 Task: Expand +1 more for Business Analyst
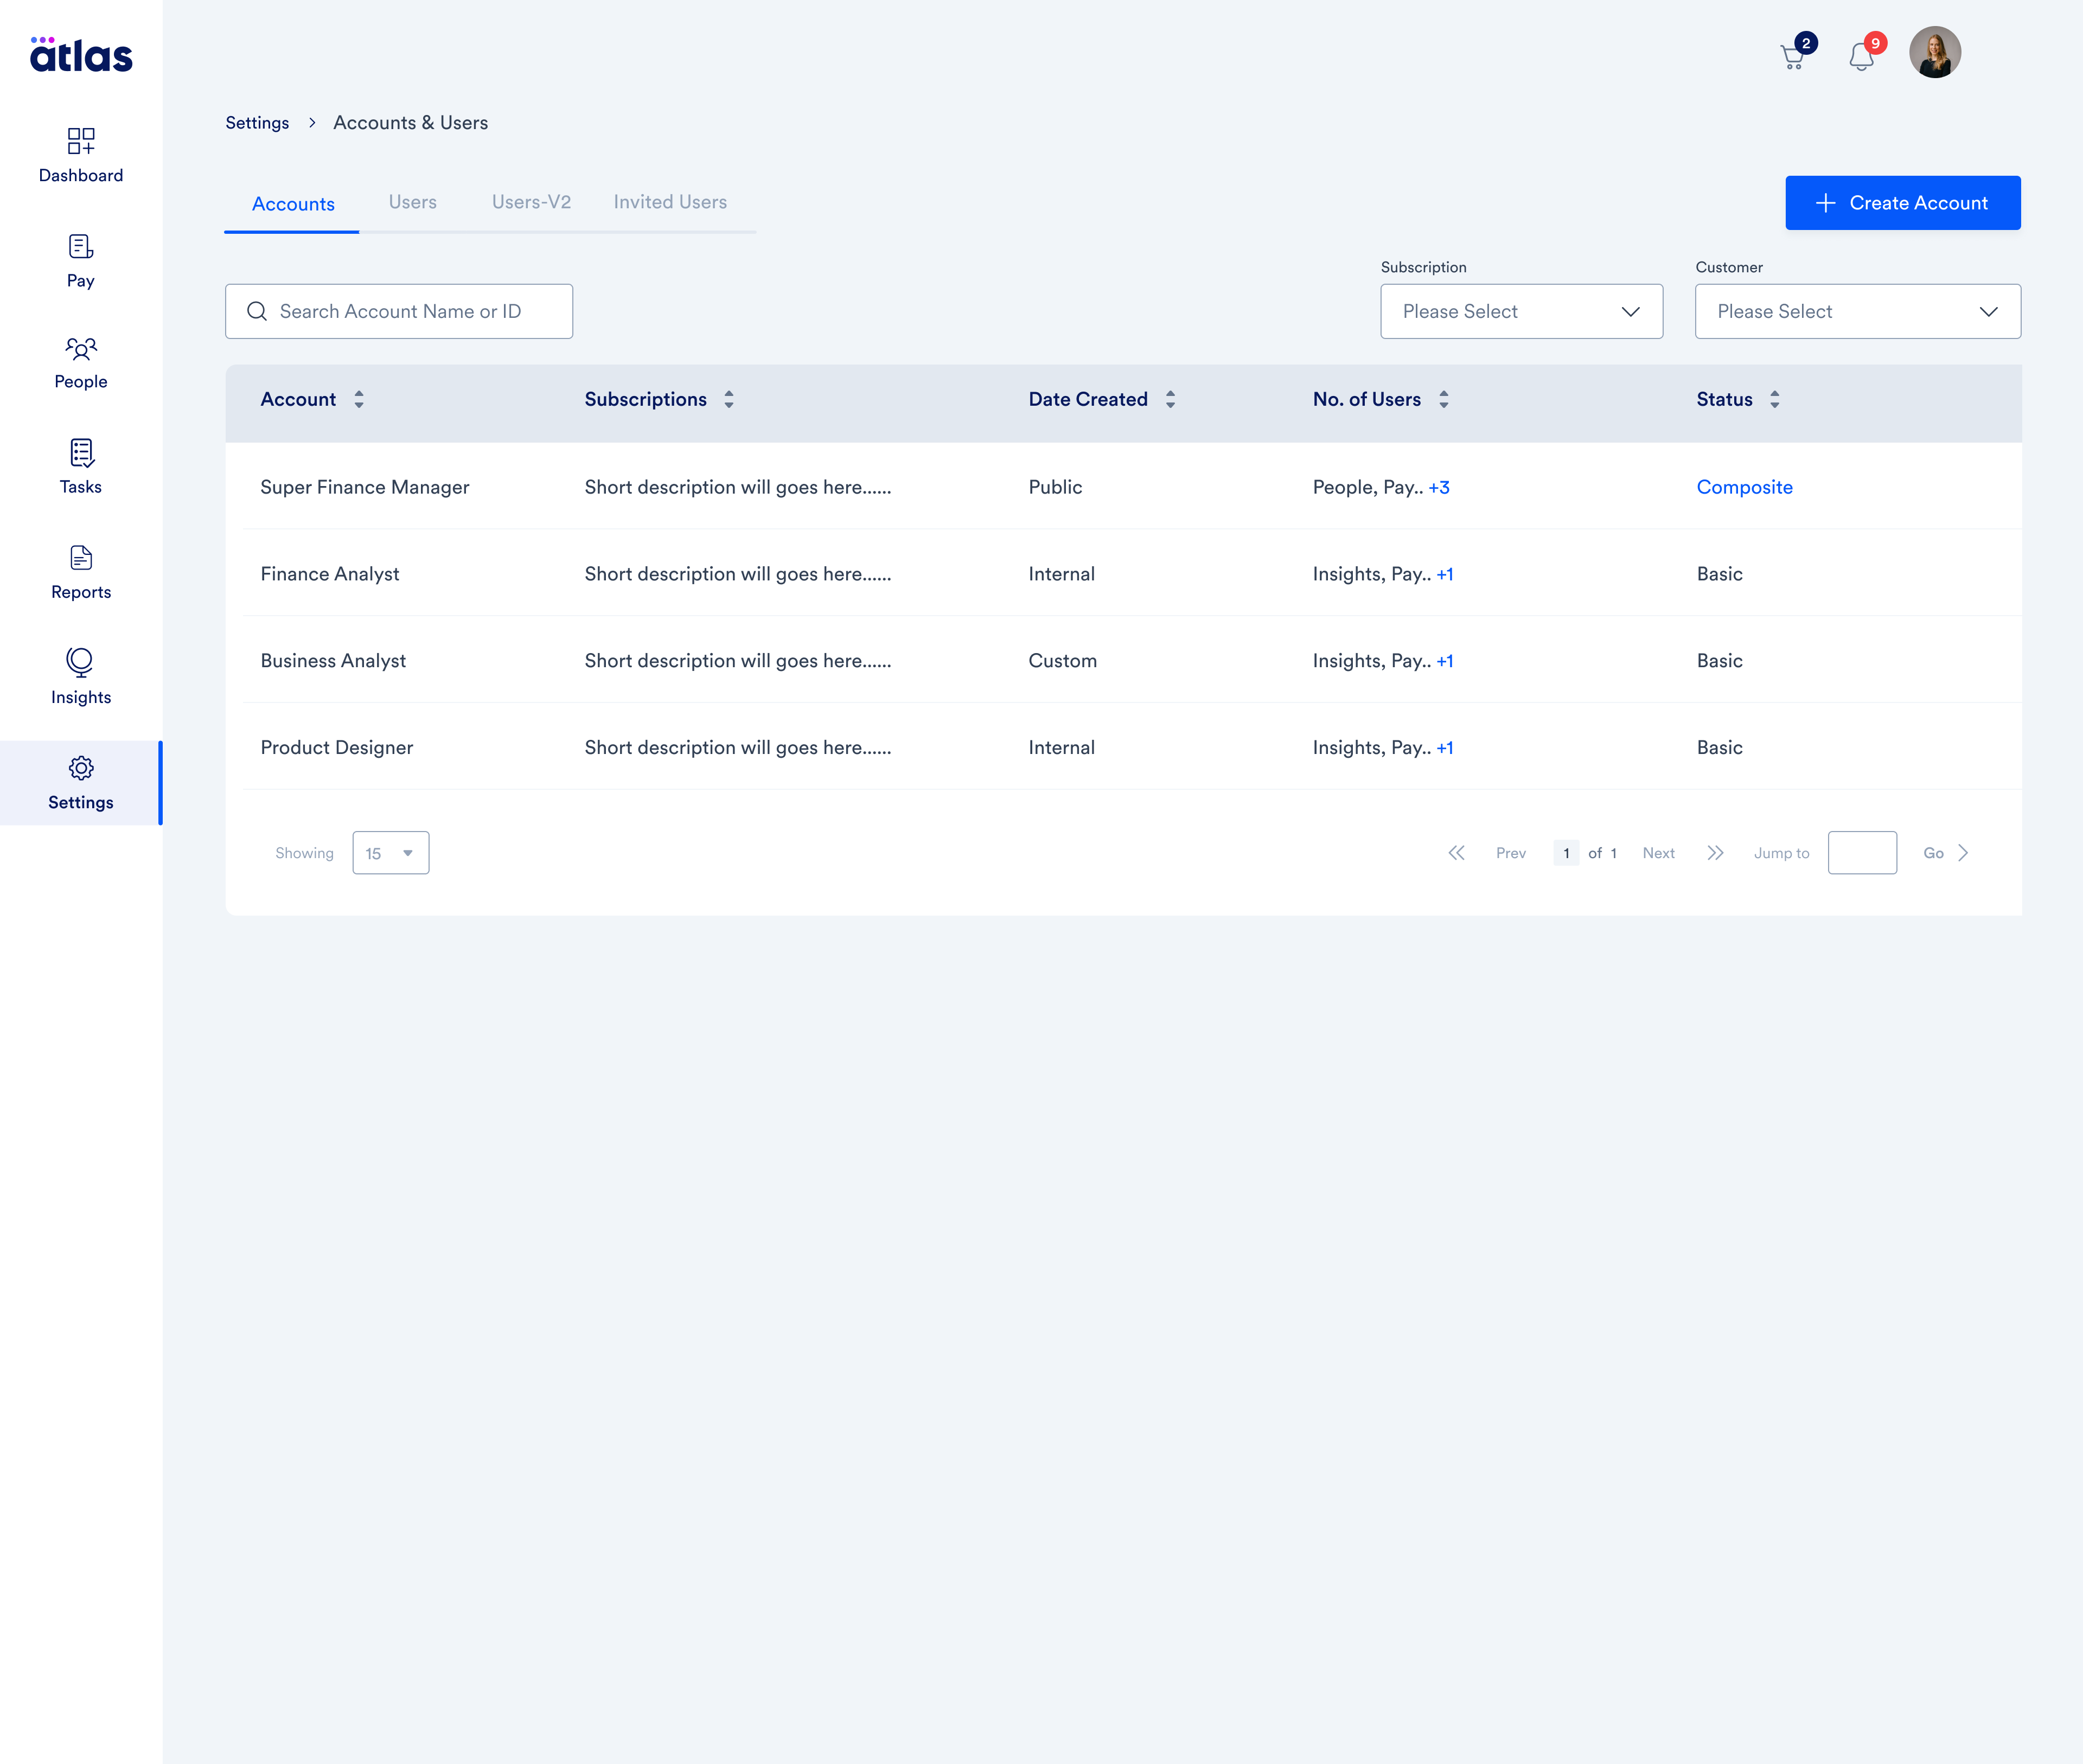[1444, 661]
